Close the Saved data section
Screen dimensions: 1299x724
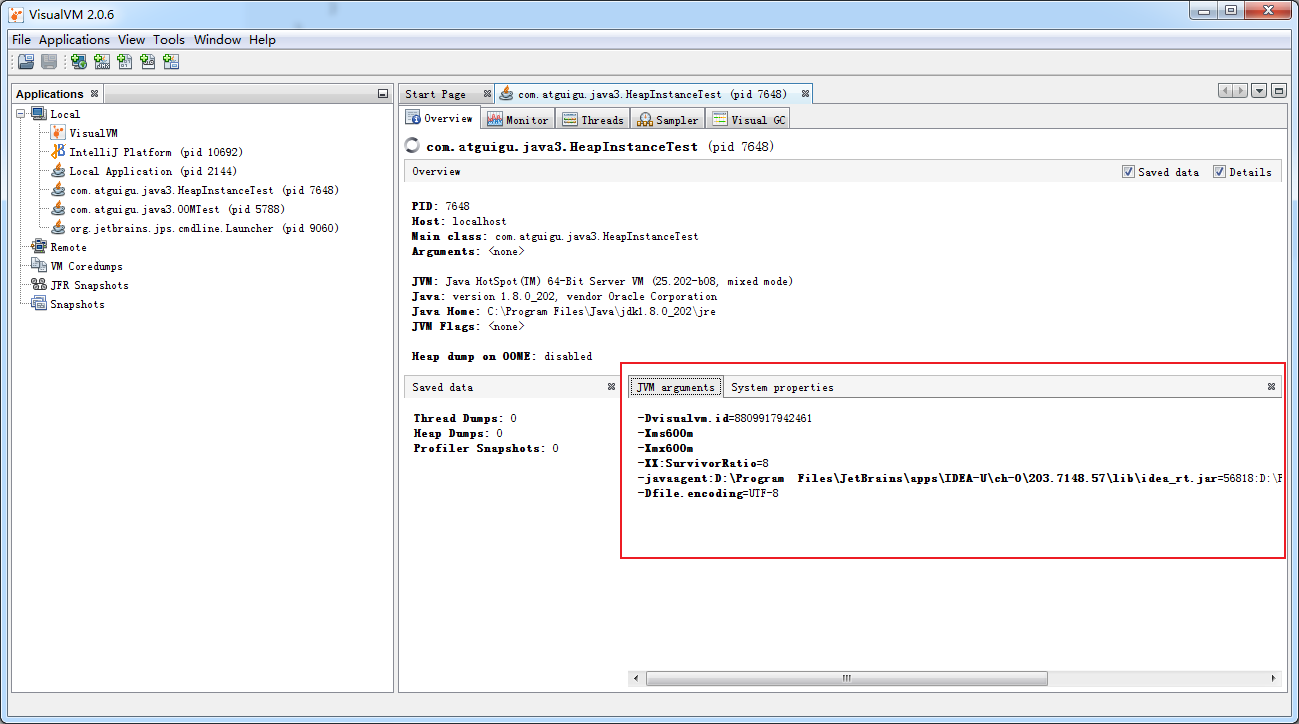coord(611,387)
